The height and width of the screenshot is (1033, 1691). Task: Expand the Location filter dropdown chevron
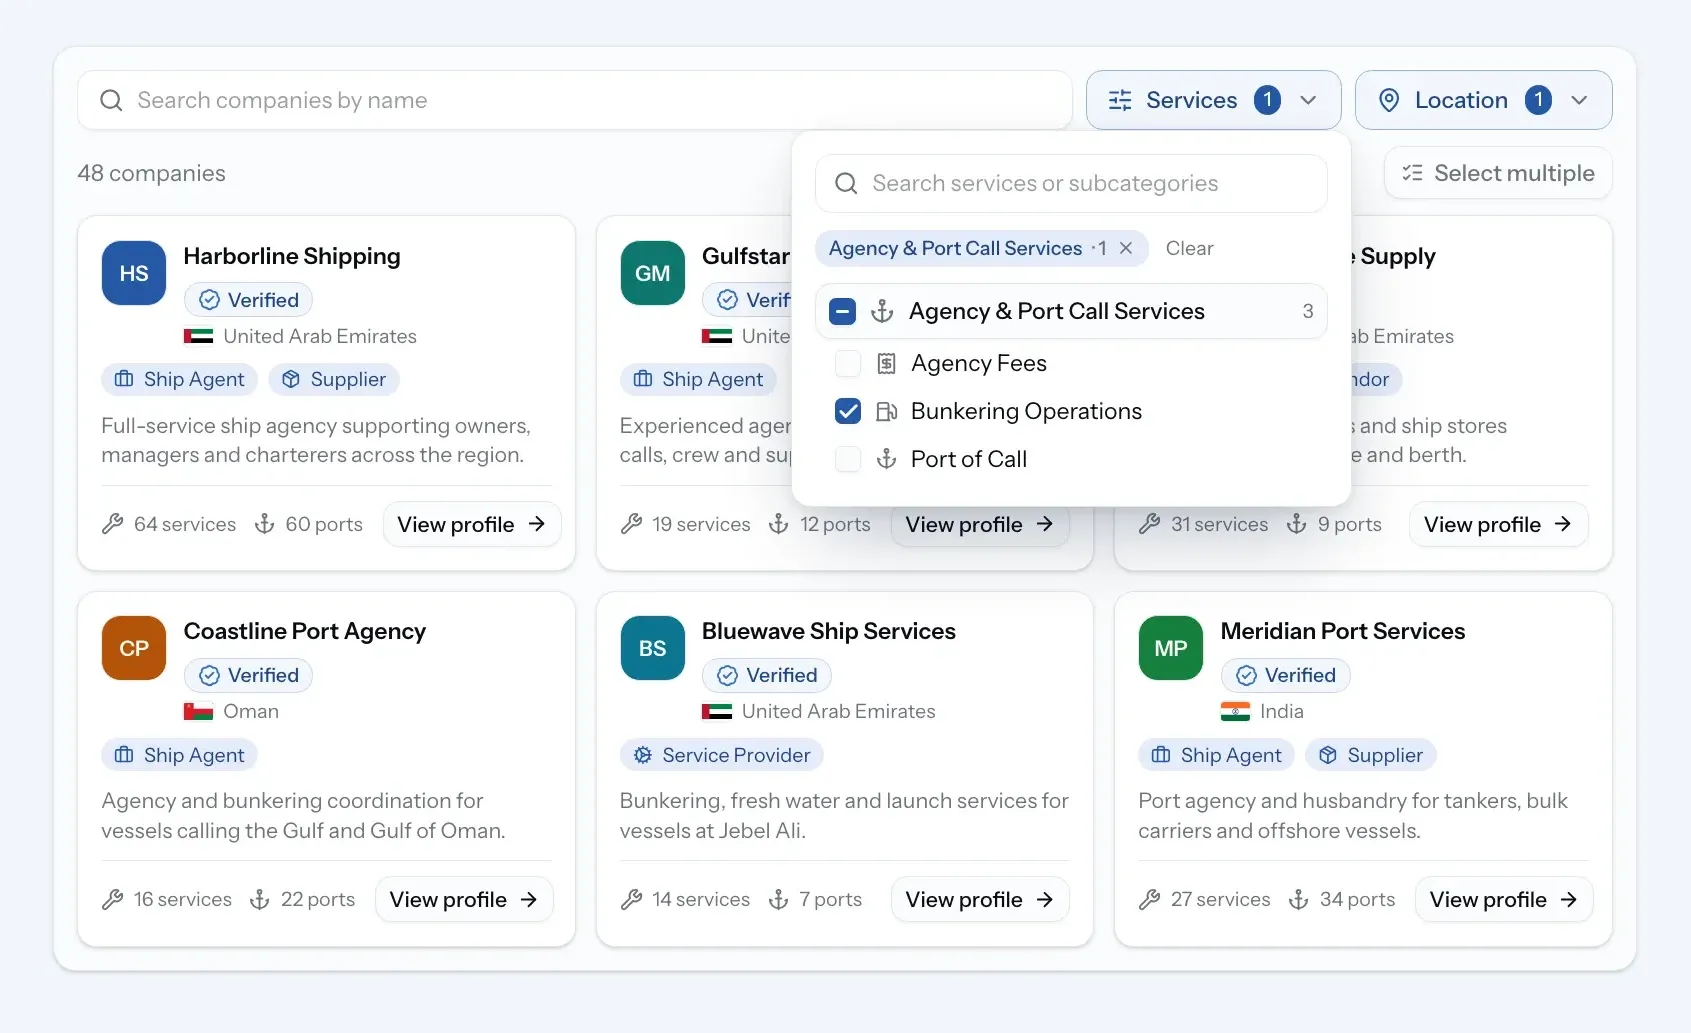point(1579,100)
